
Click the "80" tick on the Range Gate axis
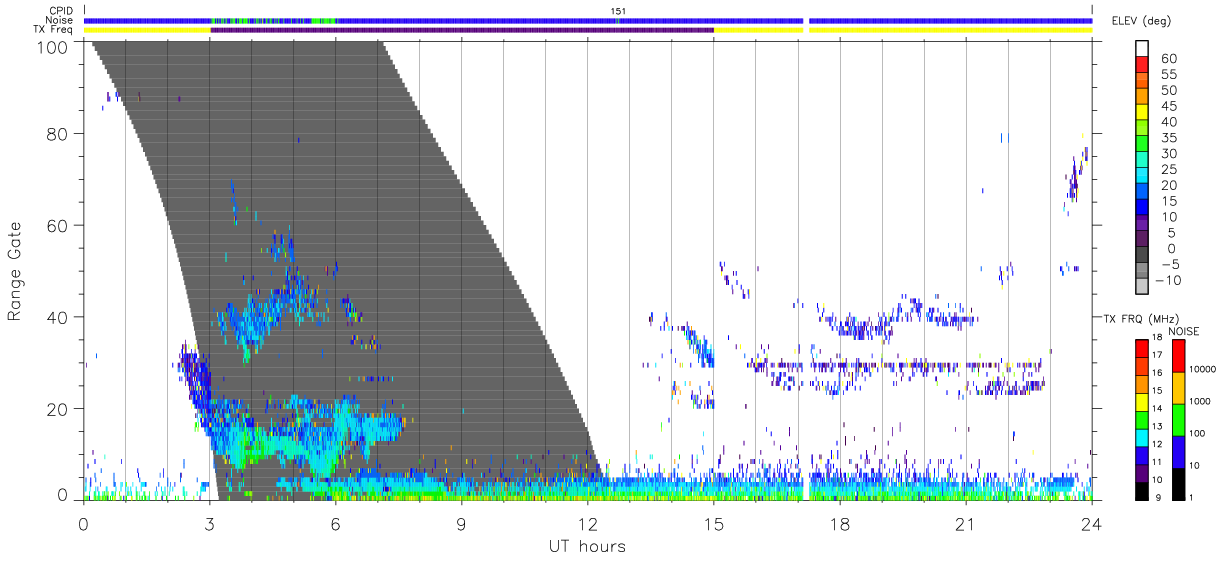(59, 133)
